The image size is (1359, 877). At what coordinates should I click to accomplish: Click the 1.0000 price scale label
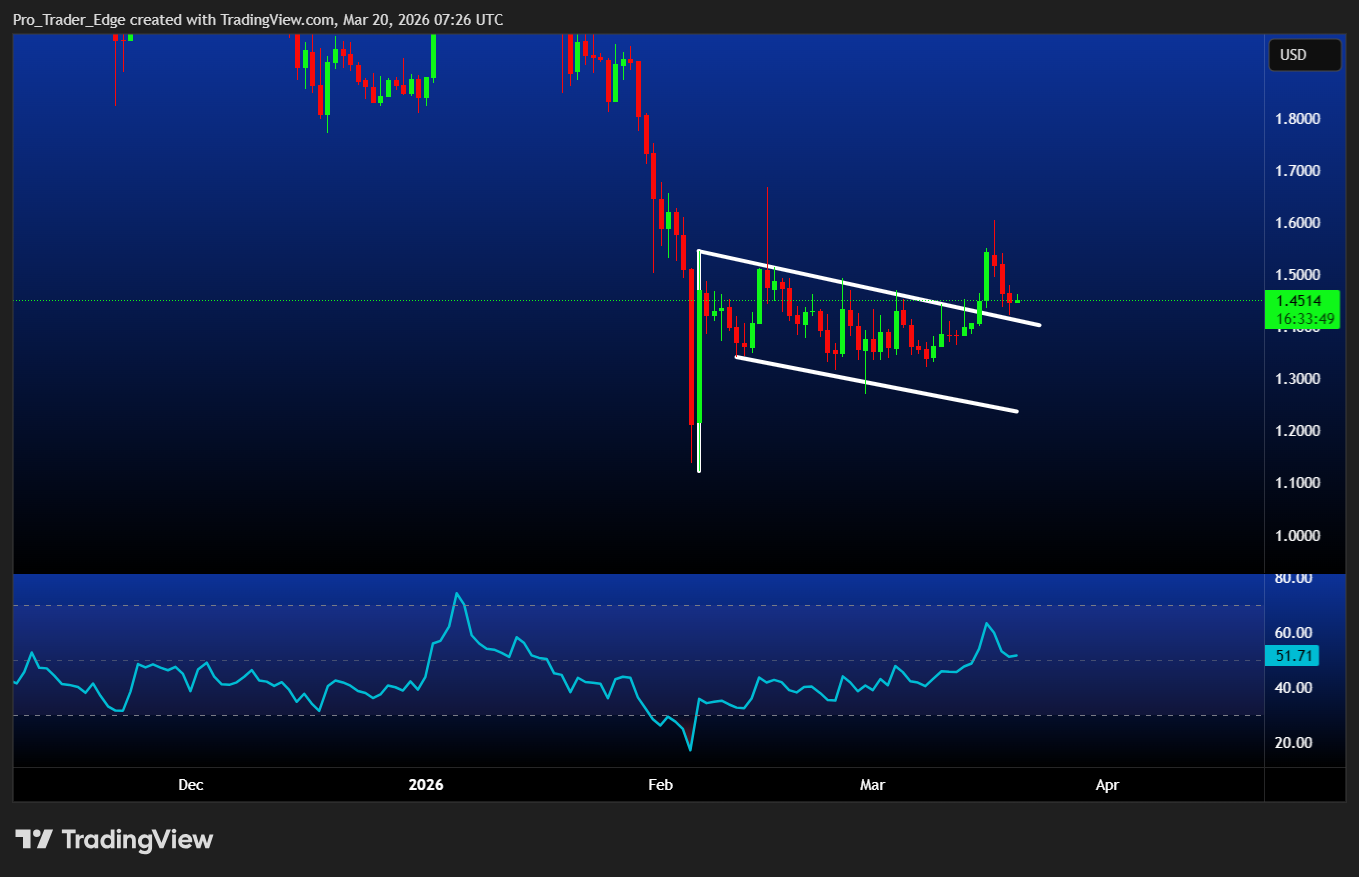click(x=1297, y=535)
